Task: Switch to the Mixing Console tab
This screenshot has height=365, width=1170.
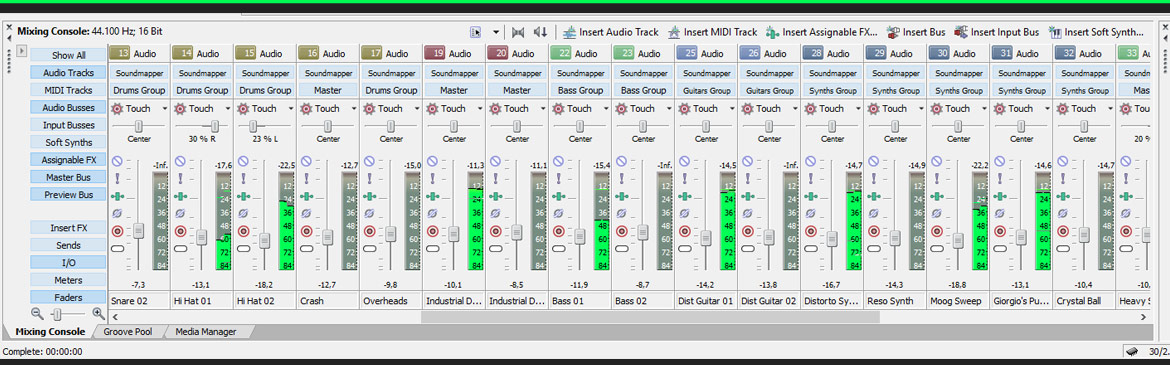Action: point(50,331)
